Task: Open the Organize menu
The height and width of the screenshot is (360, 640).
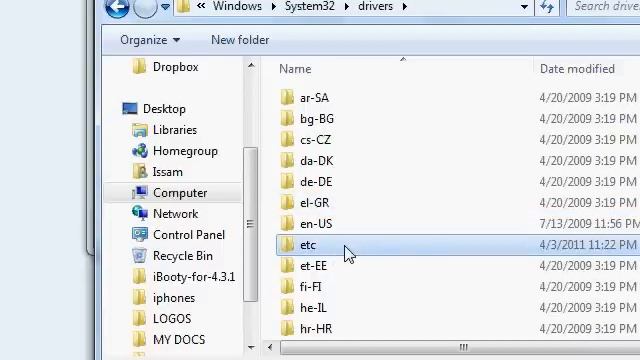Action: pos(150,40)
